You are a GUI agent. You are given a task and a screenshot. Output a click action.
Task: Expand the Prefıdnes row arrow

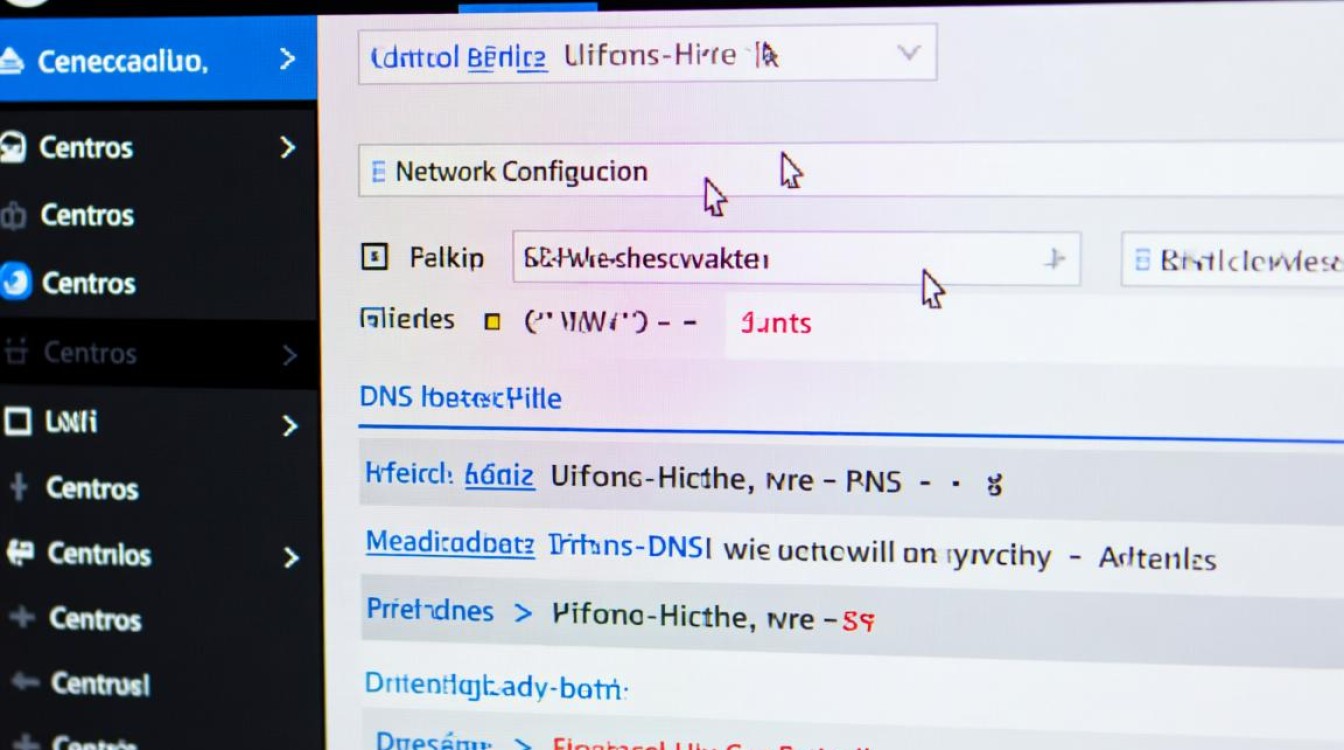(x=522, y=612)
